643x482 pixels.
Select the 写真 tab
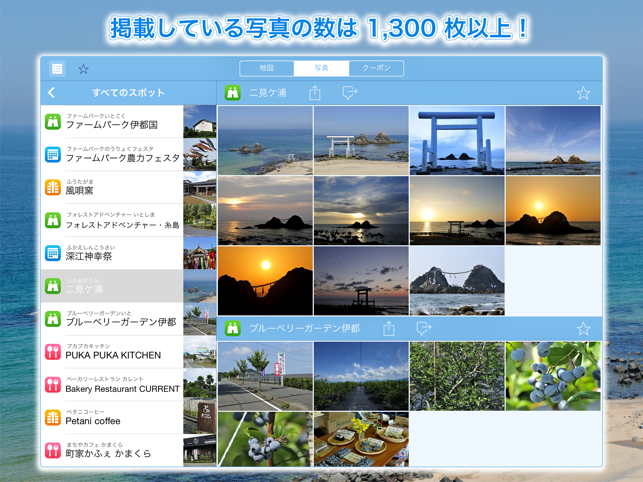pos(321,68)
